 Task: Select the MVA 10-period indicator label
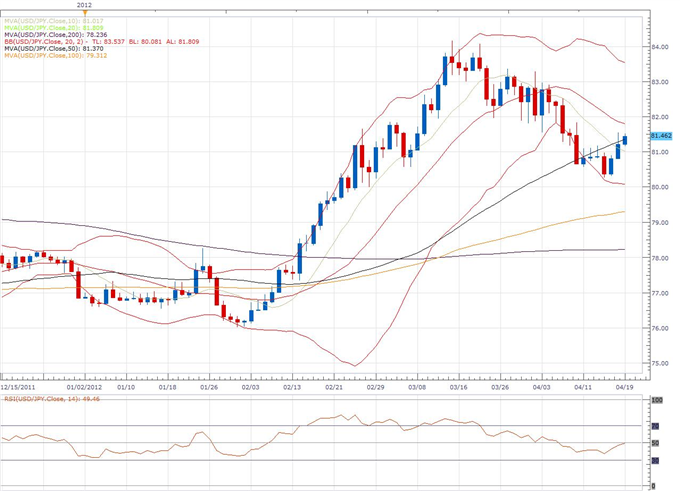tap(45, 19)
